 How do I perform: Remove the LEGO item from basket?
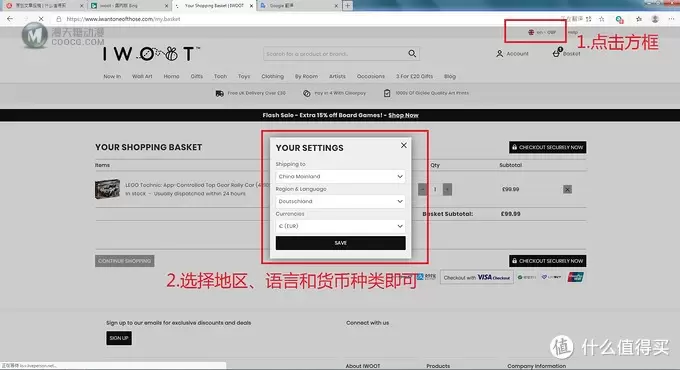click(x=567, y=189)
